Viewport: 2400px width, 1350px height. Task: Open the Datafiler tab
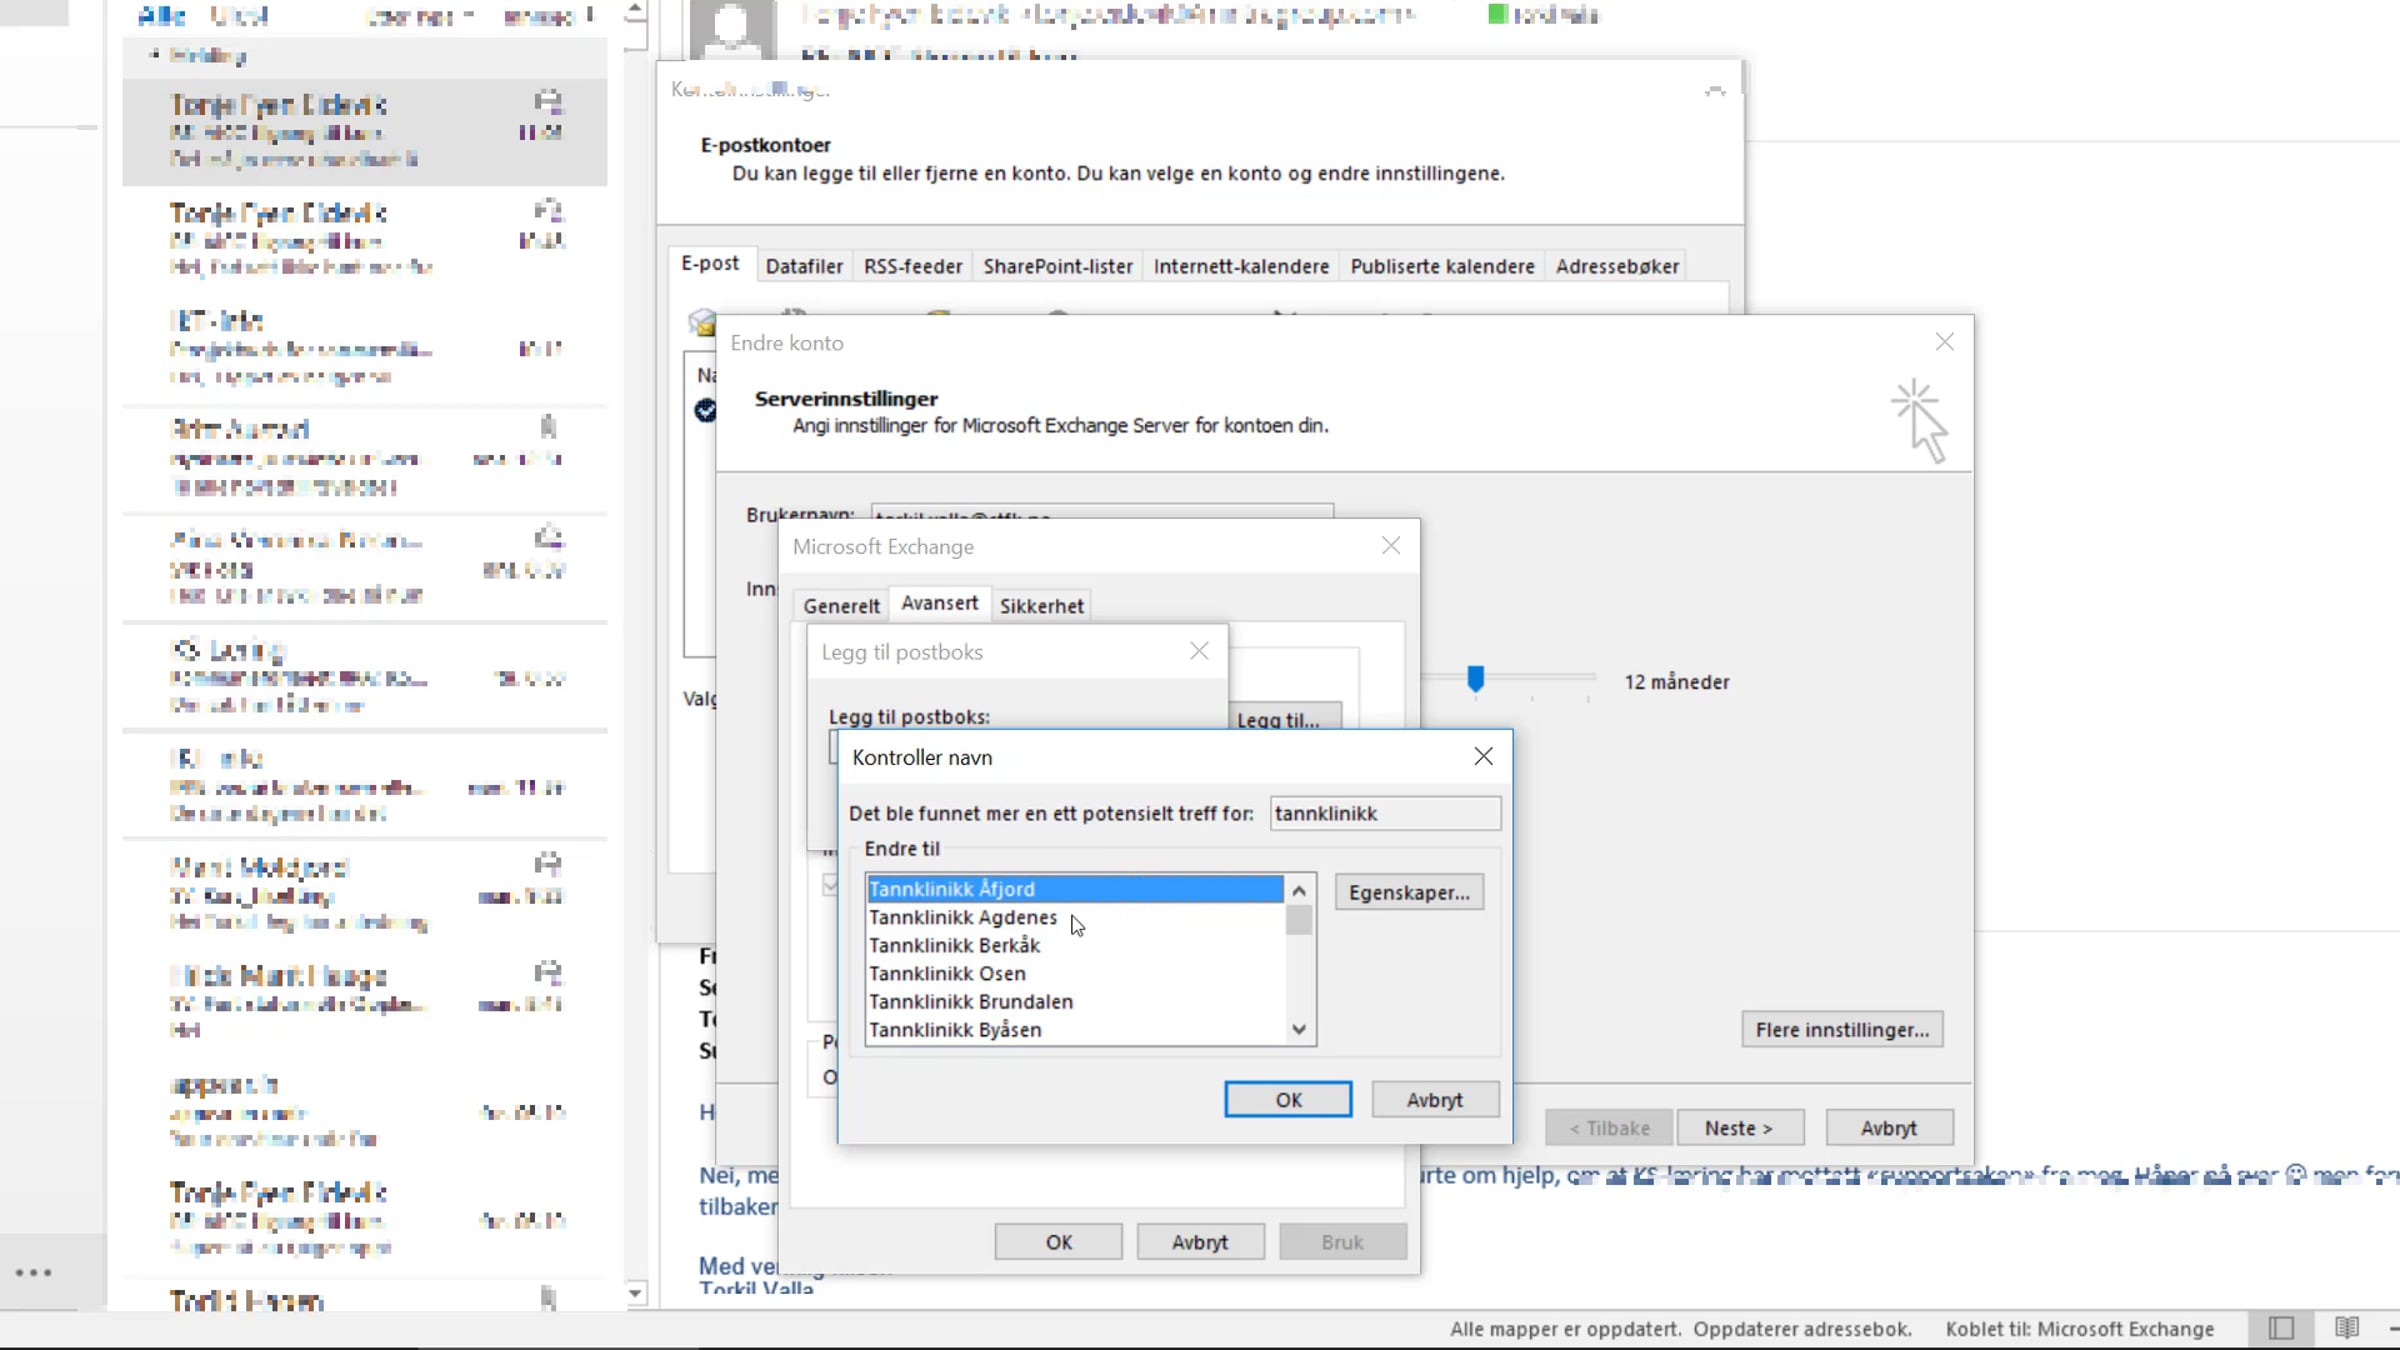point(804,267)
